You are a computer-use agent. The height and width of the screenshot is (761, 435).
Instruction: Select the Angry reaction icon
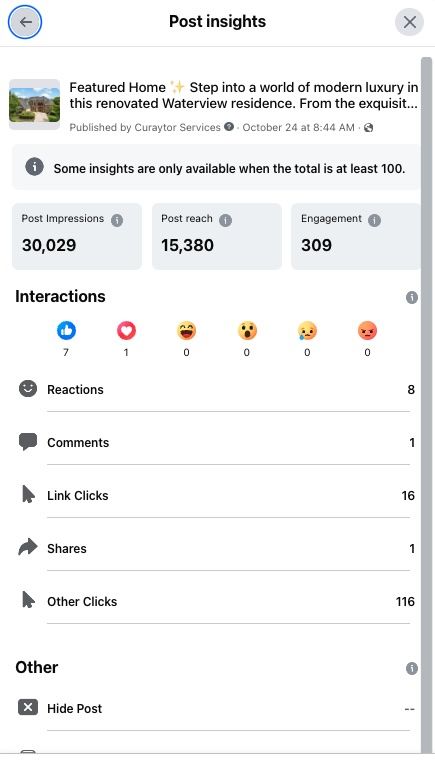tap(368, 331)
